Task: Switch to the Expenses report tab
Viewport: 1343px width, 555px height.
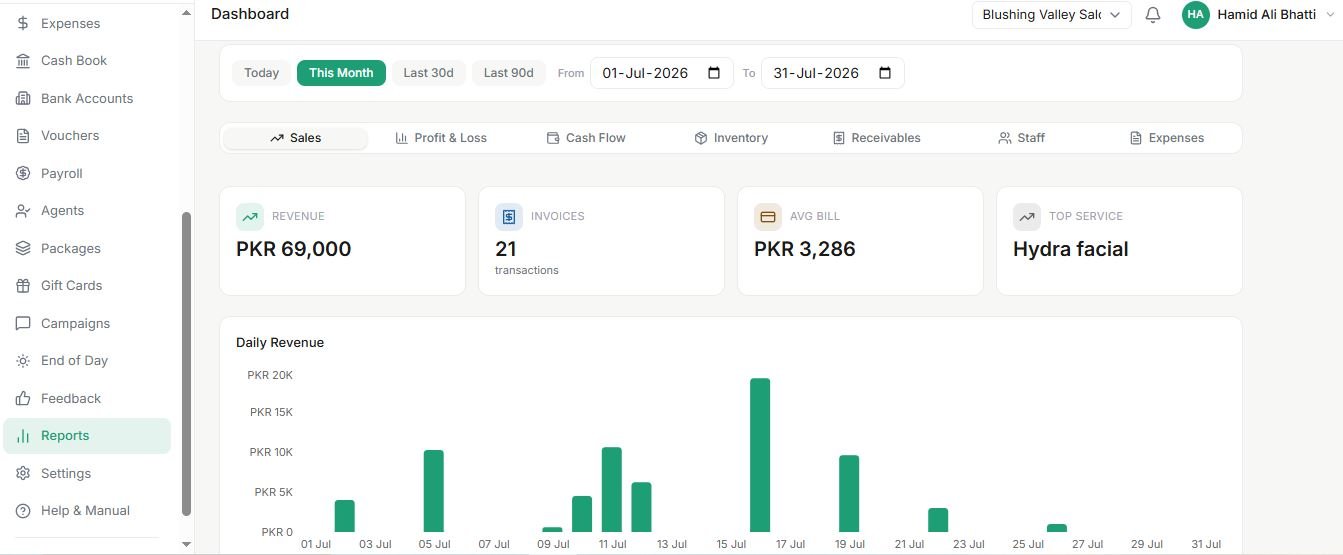Action: coord(1167,138)
